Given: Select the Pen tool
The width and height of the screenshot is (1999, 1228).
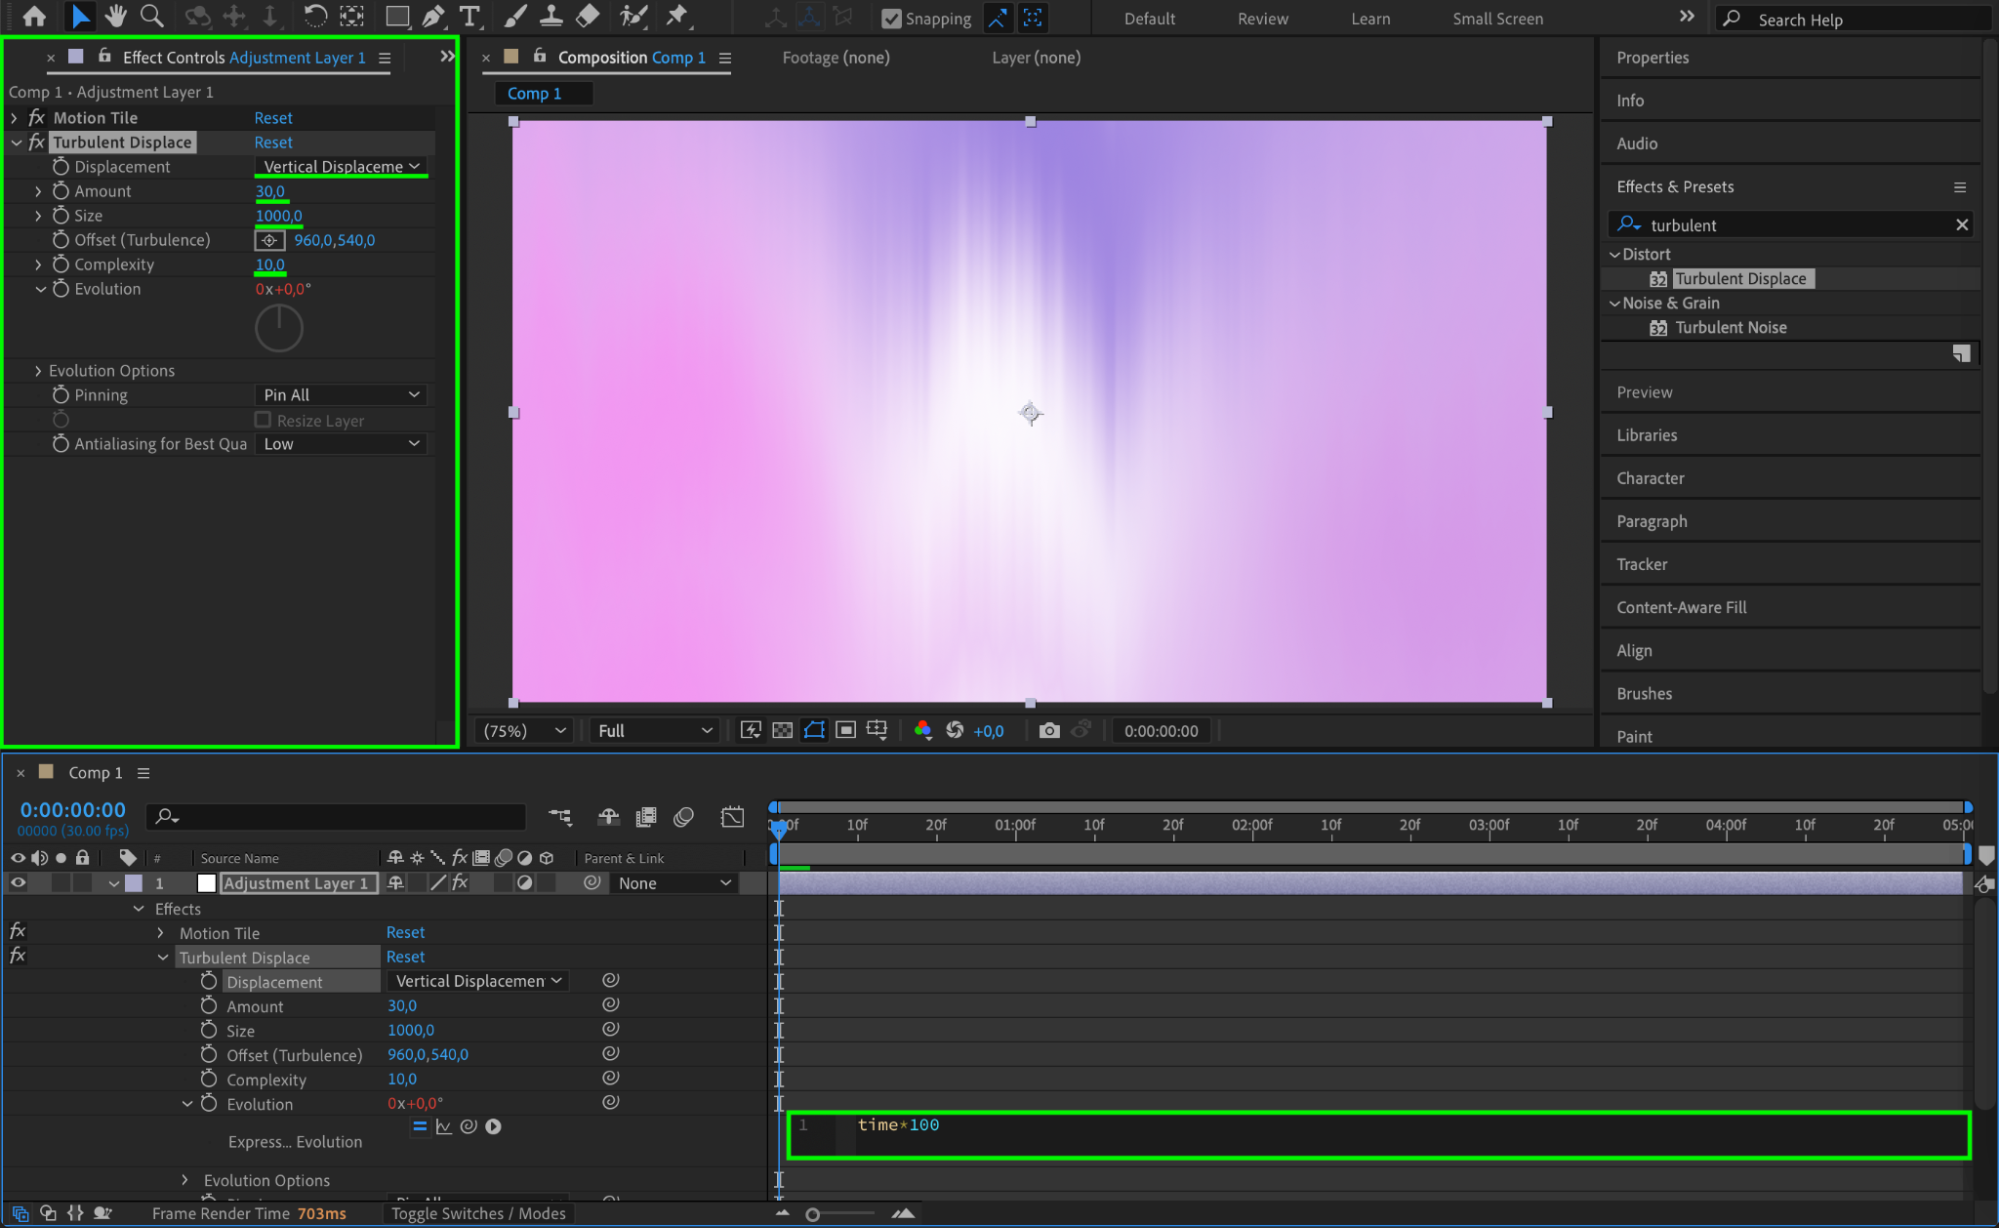Looking at the screenshot, I should point(433,16).
